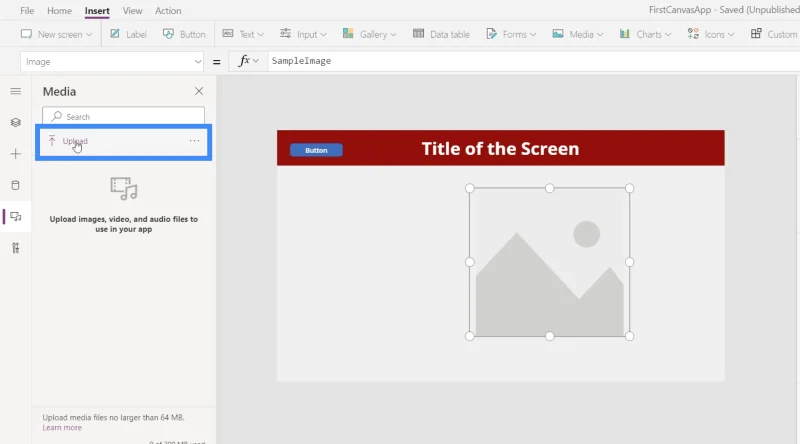The image size is (800, 444).
Task: Open the View tab
Action: [132, 11]
